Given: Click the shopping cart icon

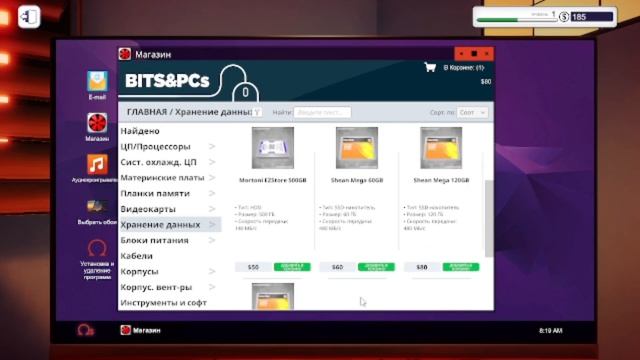Looking at the screenshot, I should click(430, 67).
